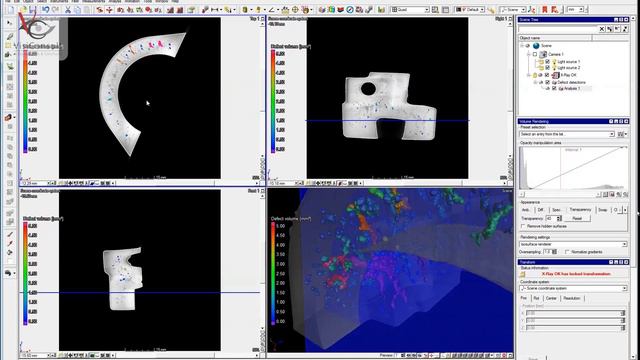Screen dimensions: 640x360
Task: Switch to the Center tab
Action: pyautogui.click(x=551, y=298)
